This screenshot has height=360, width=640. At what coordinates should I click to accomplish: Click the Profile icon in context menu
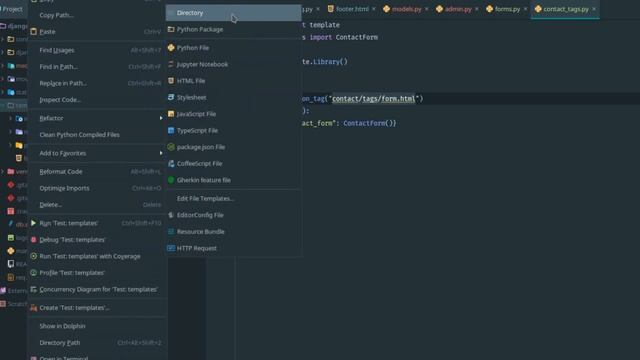tap(33, 273)
